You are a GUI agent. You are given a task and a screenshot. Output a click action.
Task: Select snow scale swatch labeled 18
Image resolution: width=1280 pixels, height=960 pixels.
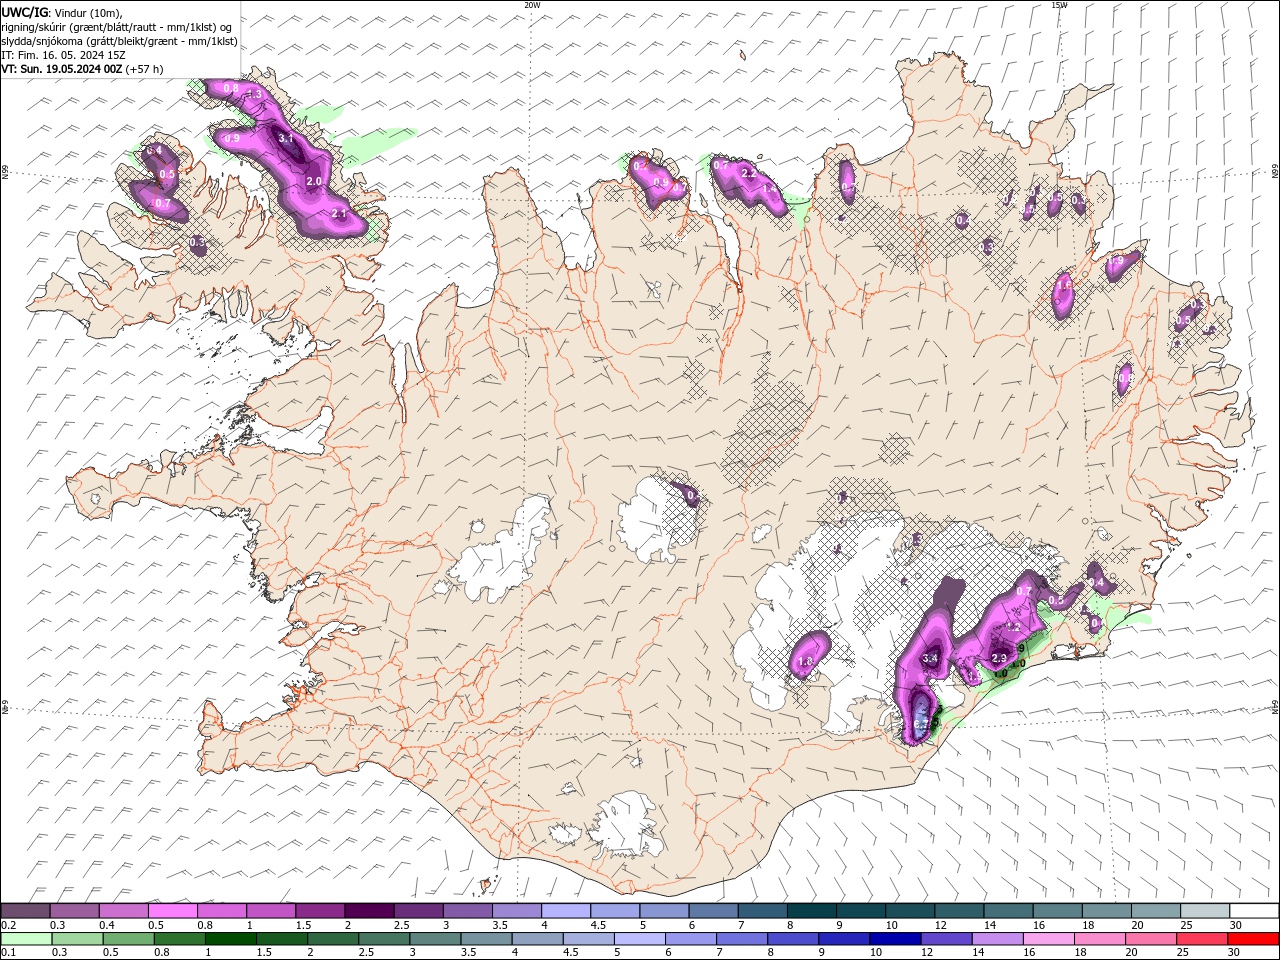(x=1107, y=911)
